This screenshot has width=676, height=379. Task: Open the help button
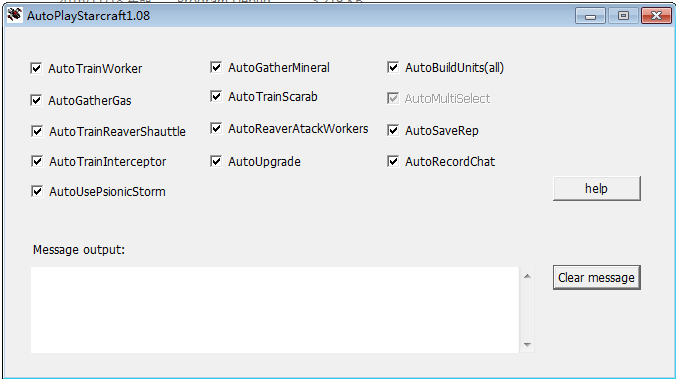pyautogui.click(x=597, y=188)
